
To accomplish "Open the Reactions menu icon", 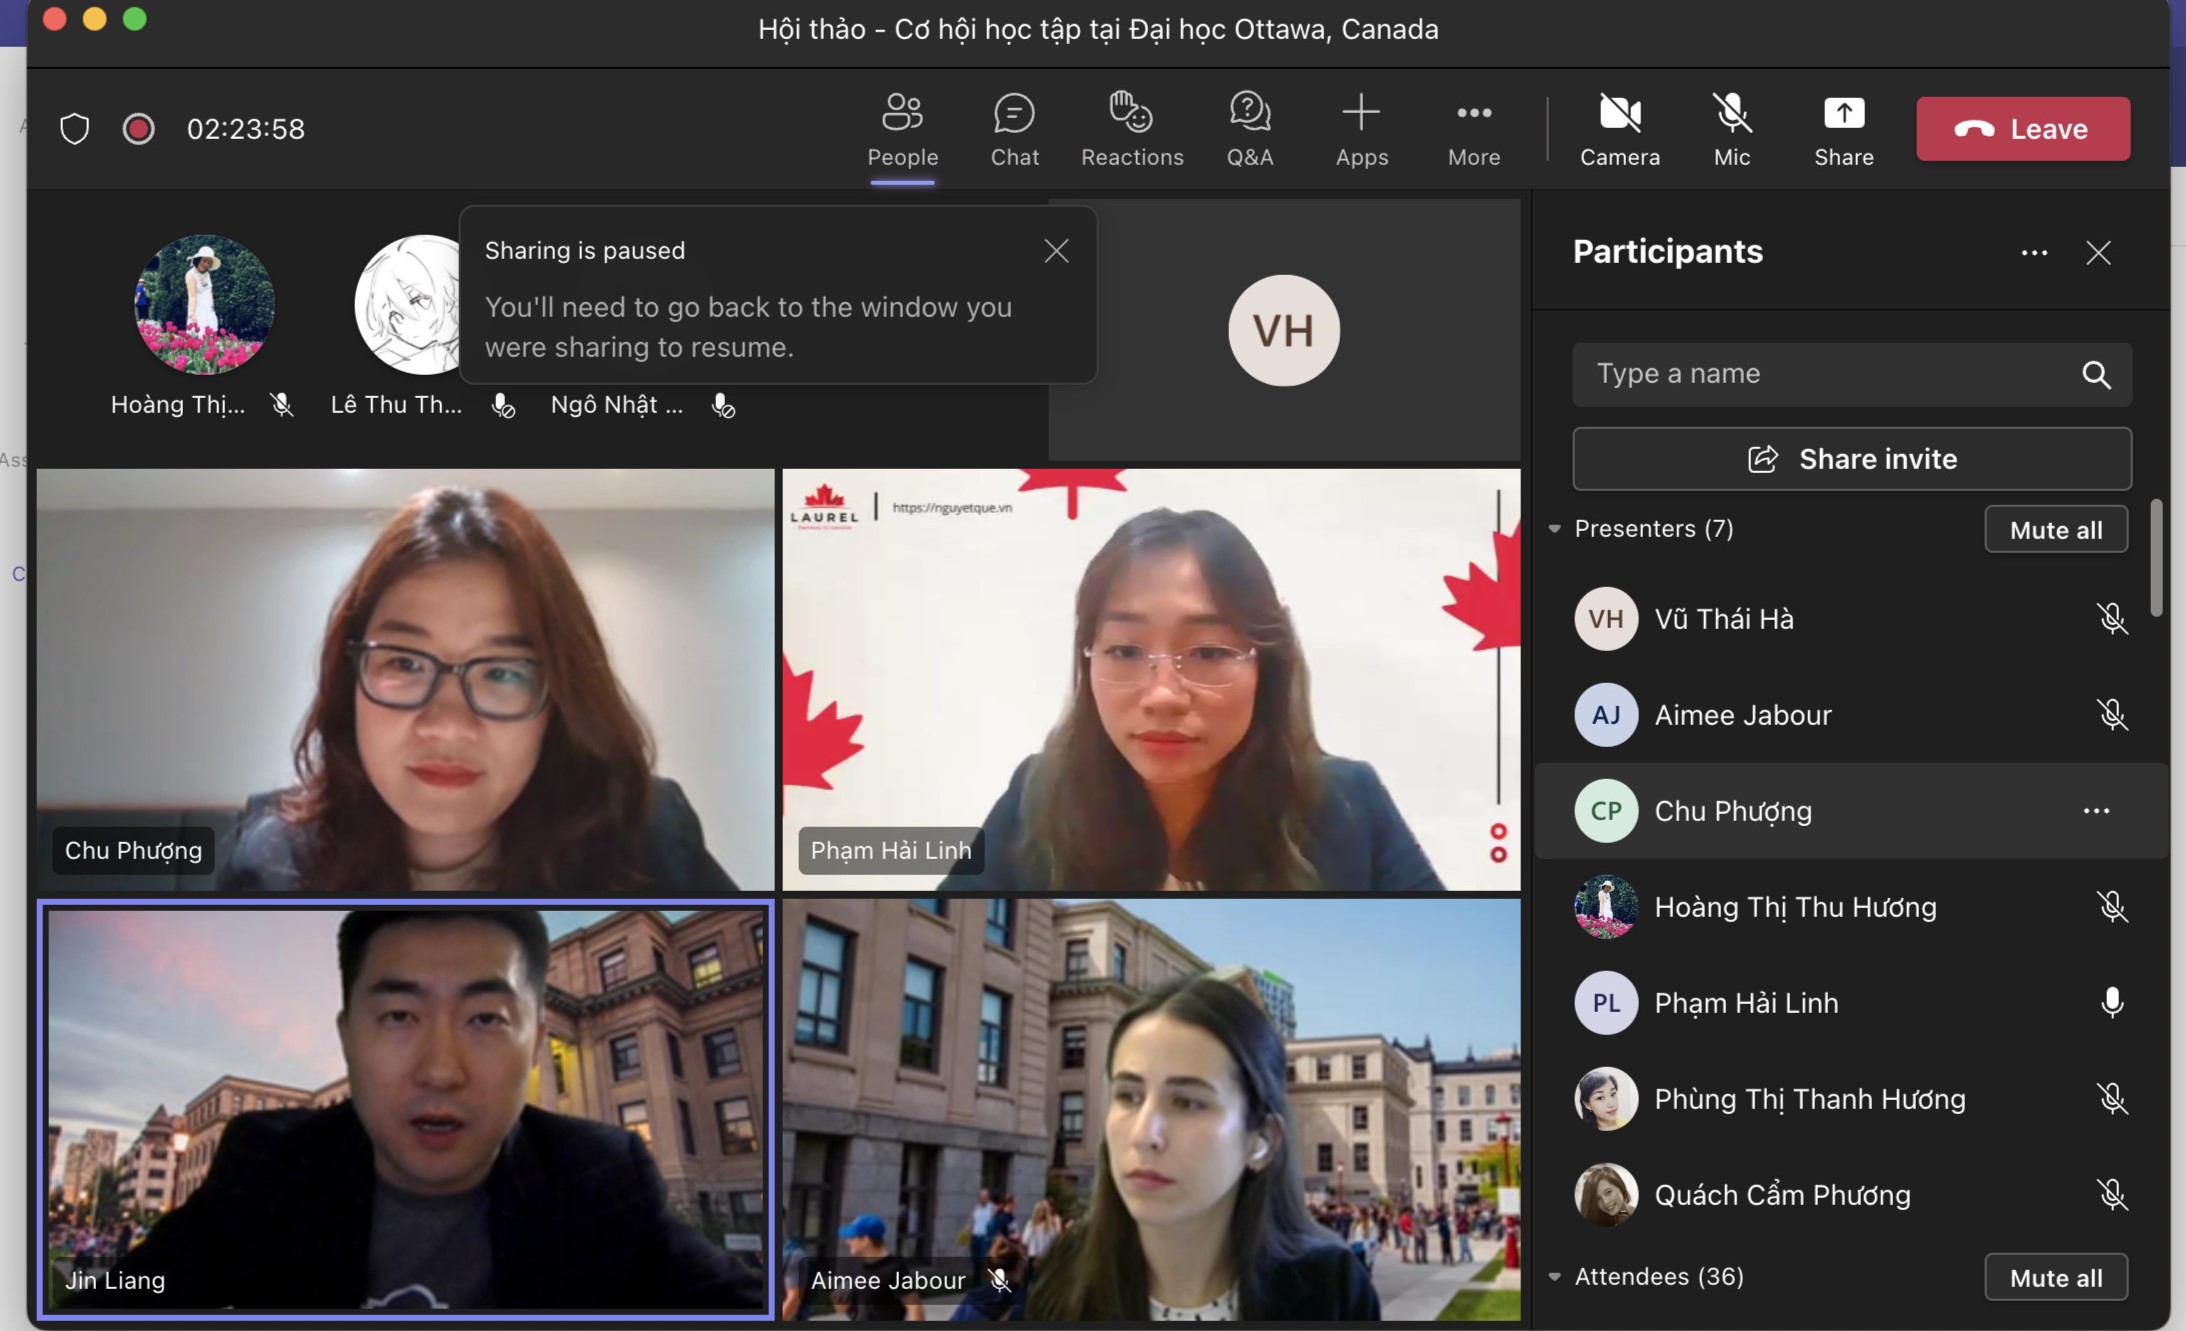I will coord(1131,114).
